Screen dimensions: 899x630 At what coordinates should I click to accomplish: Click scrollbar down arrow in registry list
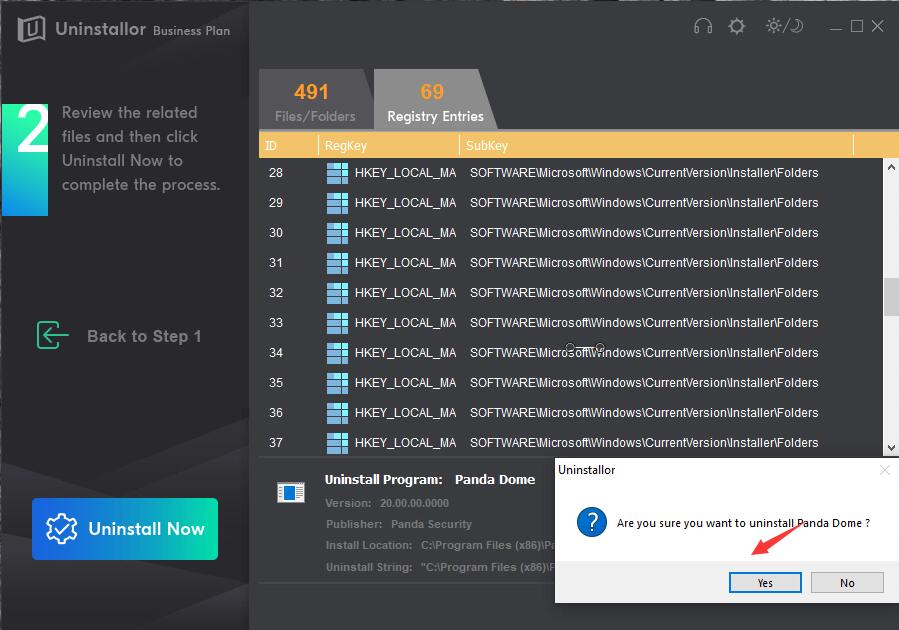(891, 448)
